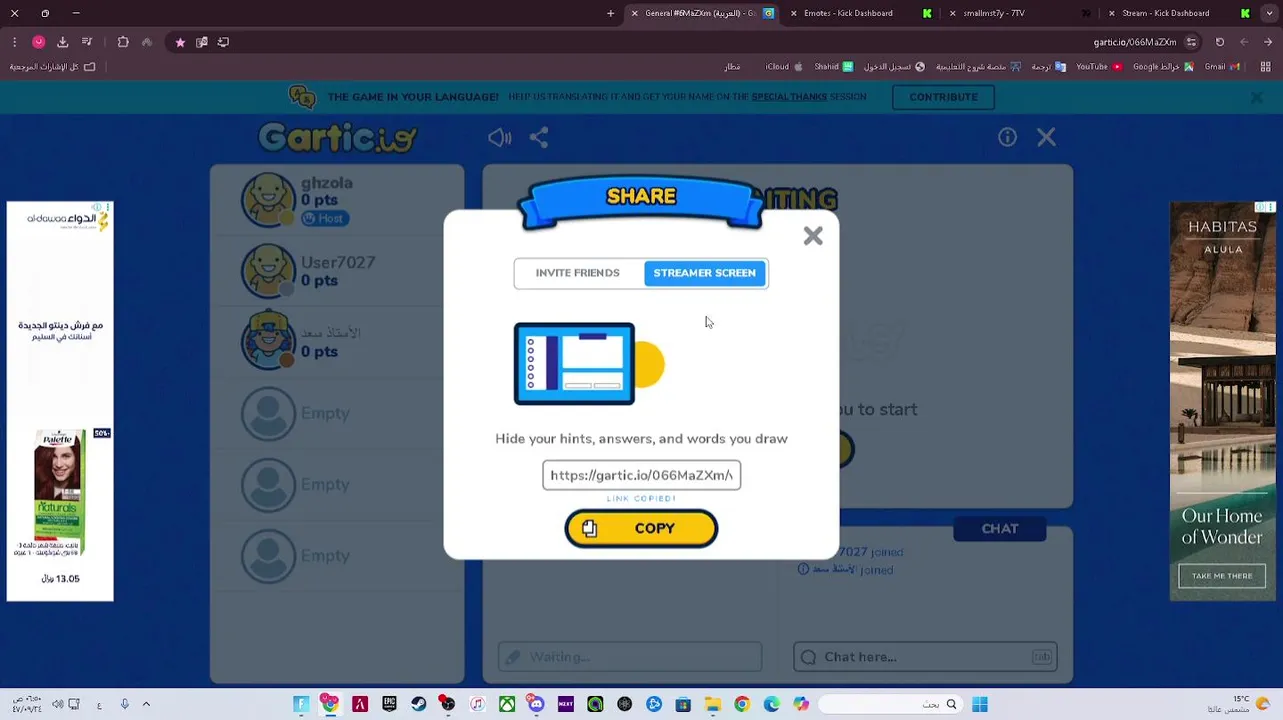Open the Copilot icon in the taskbar
Image resolution: width=1283 pixels, height=720 pixels.
pyautogui.click(x=801, y=704)
